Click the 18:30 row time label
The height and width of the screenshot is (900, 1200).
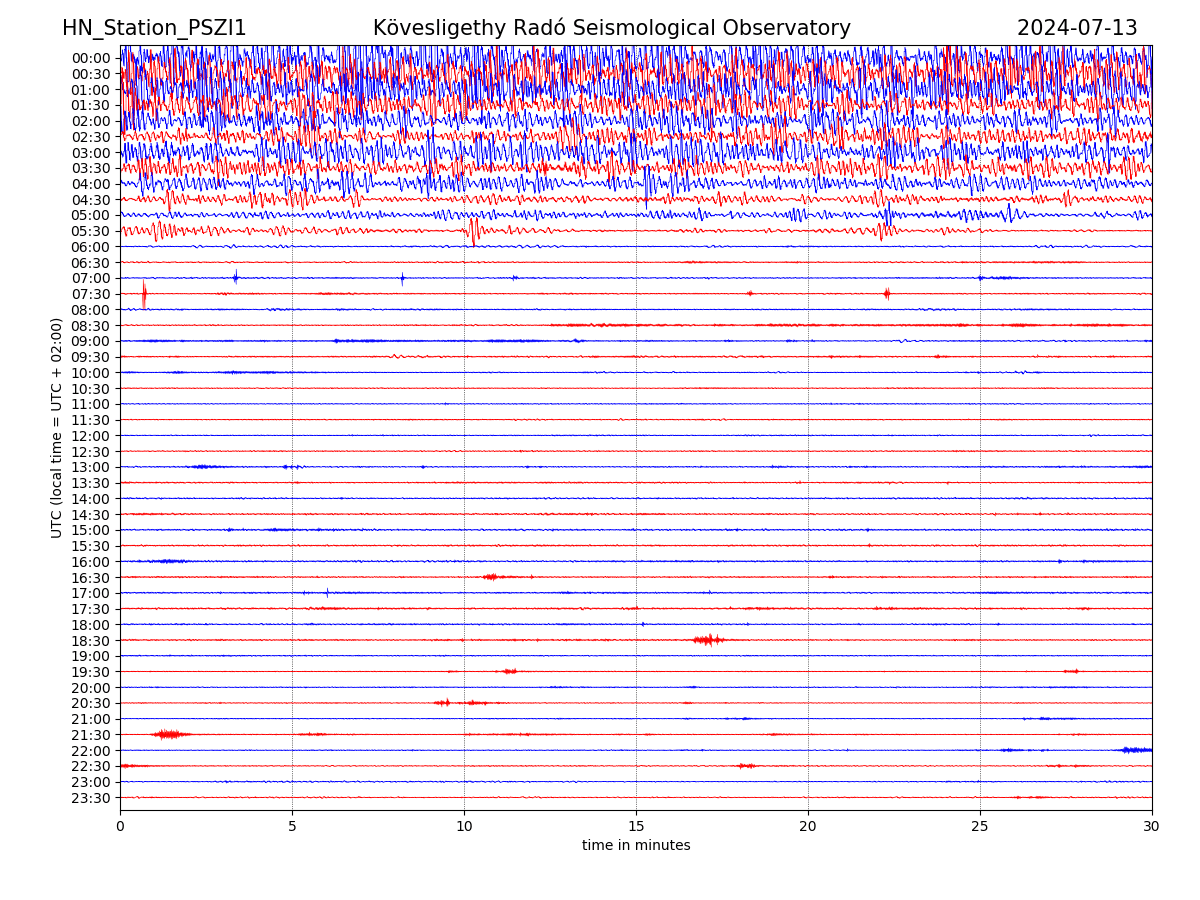pyautogui.click(x=90, y=641)
